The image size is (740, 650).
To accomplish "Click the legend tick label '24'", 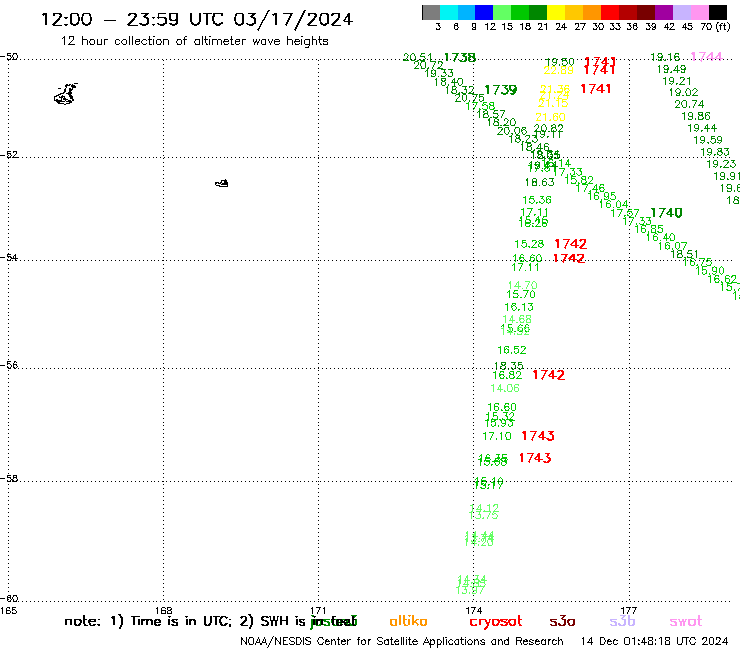I will (561, 27).
